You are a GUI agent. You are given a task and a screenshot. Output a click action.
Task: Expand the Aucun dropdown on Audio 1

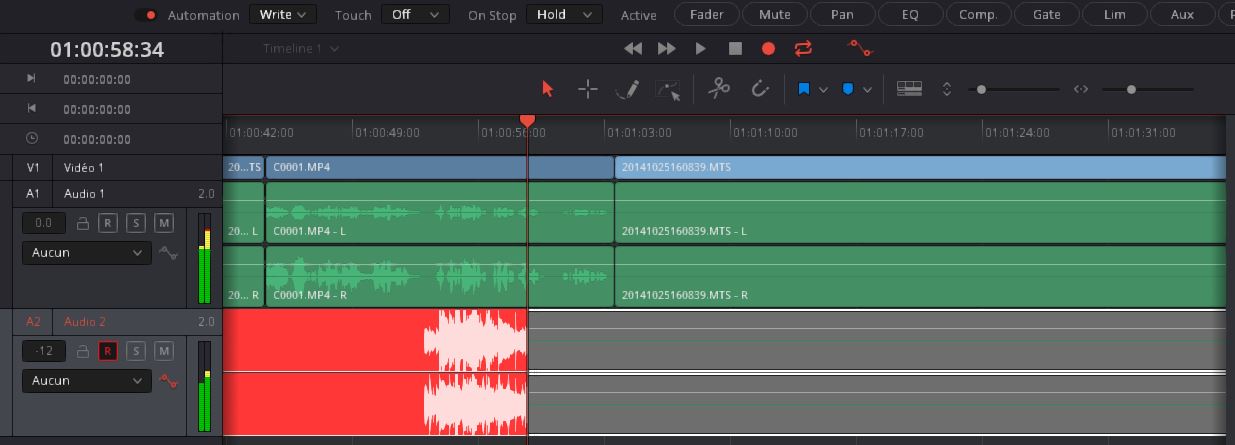tap(86, 253)
